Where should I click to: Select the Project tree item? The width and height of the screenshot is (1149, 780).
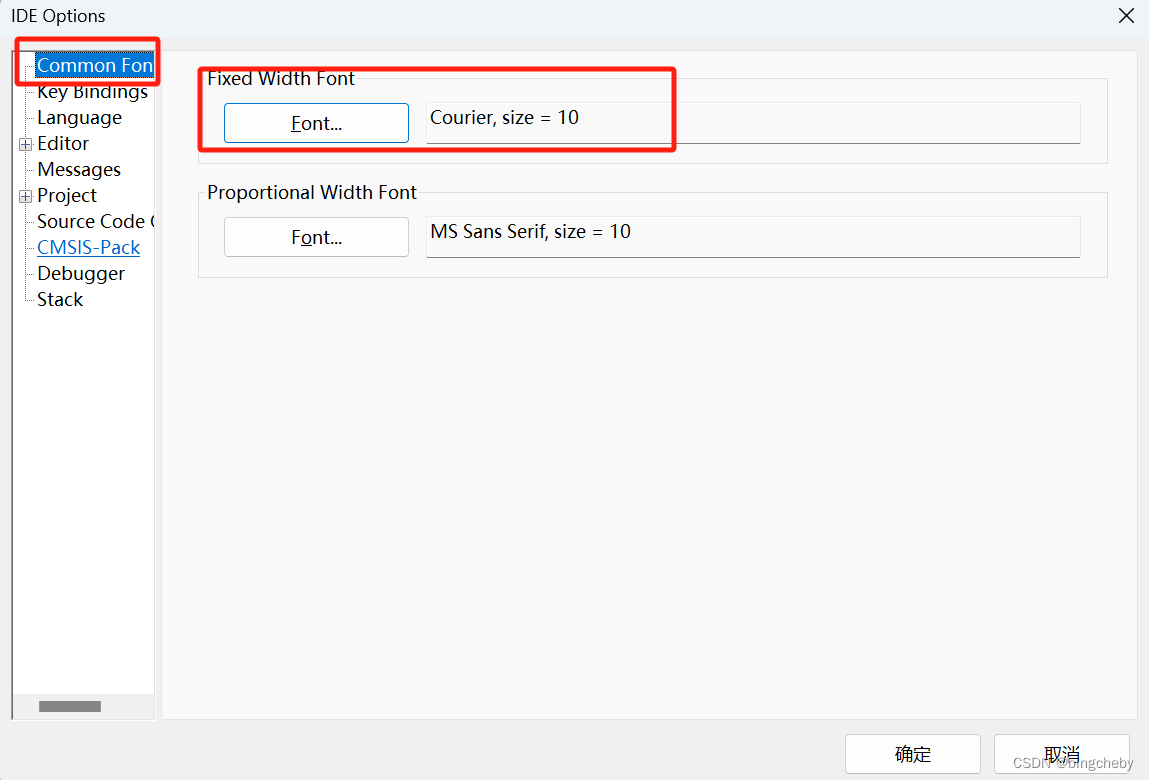click(x=67, y=196)
